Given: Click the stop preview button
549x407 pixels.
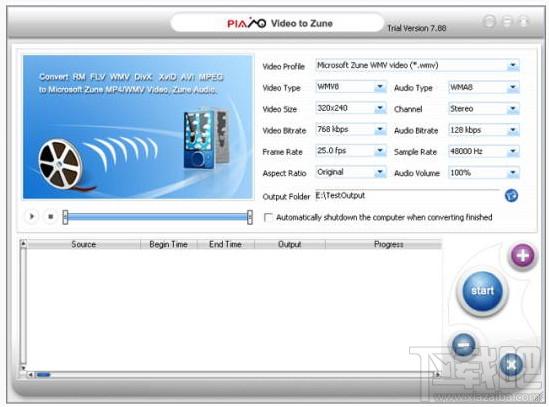Looking at the screenshot, I should (x=50, y=216).
